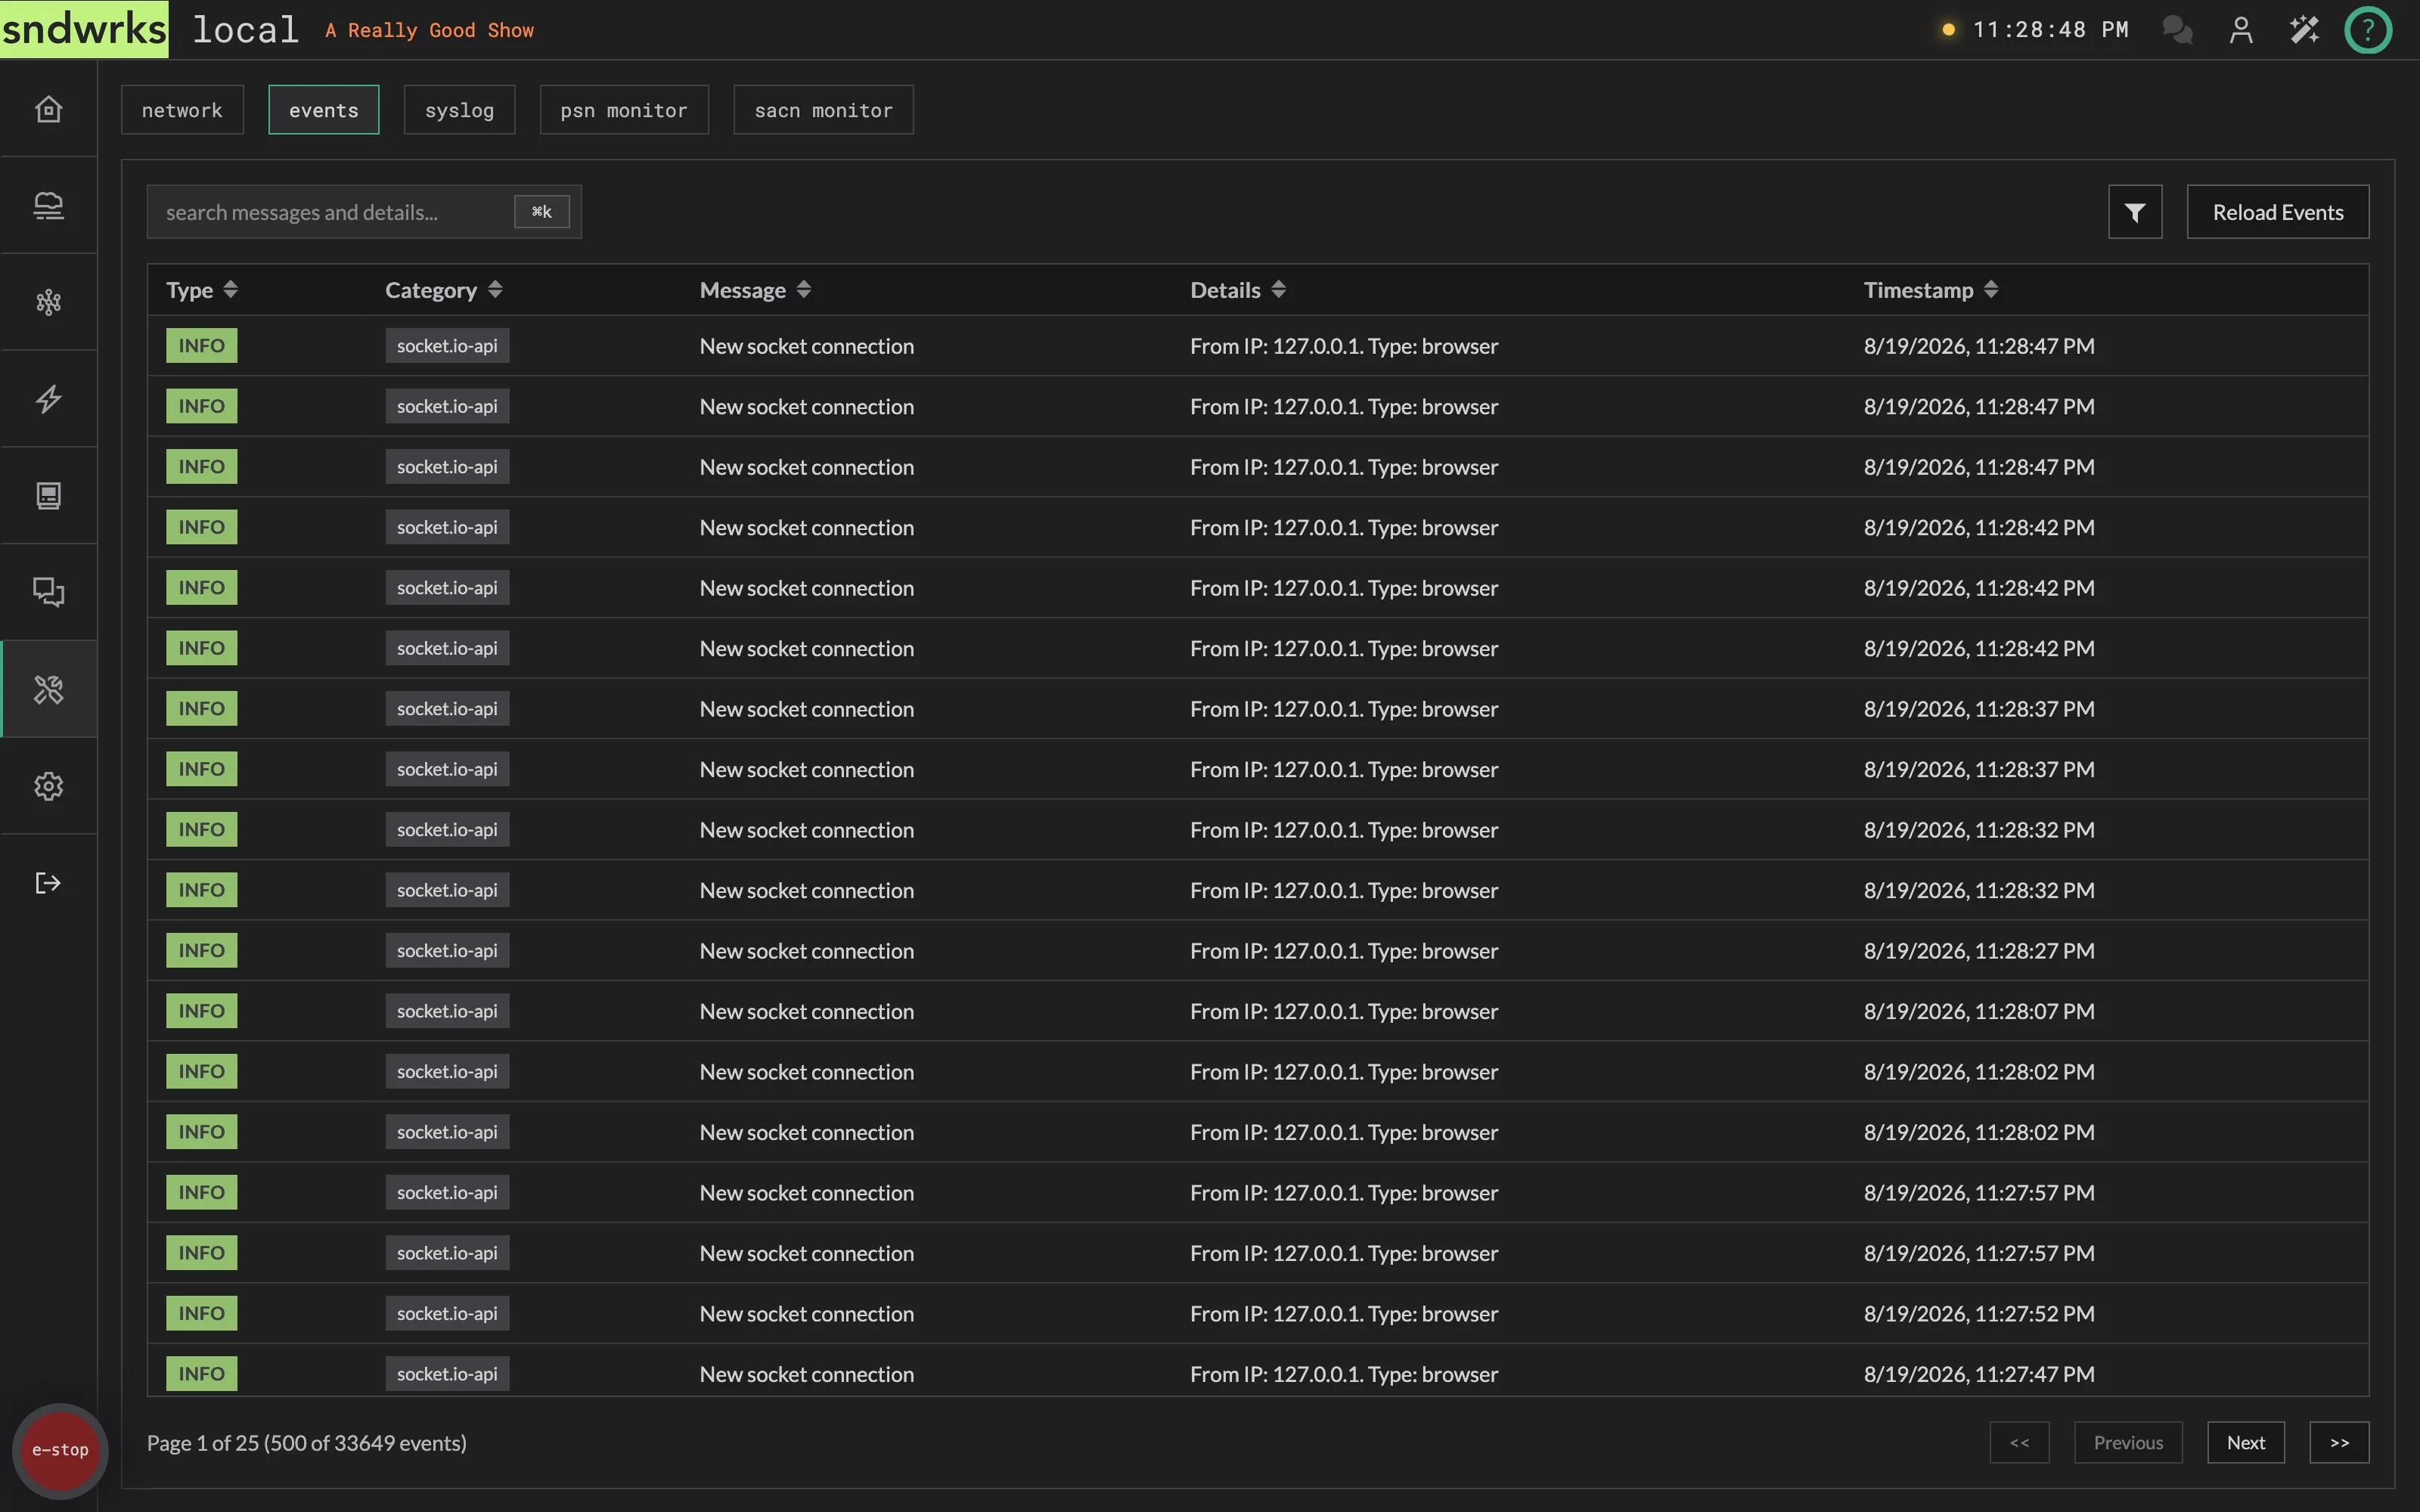Select the events tab

[x=324, y=110]
